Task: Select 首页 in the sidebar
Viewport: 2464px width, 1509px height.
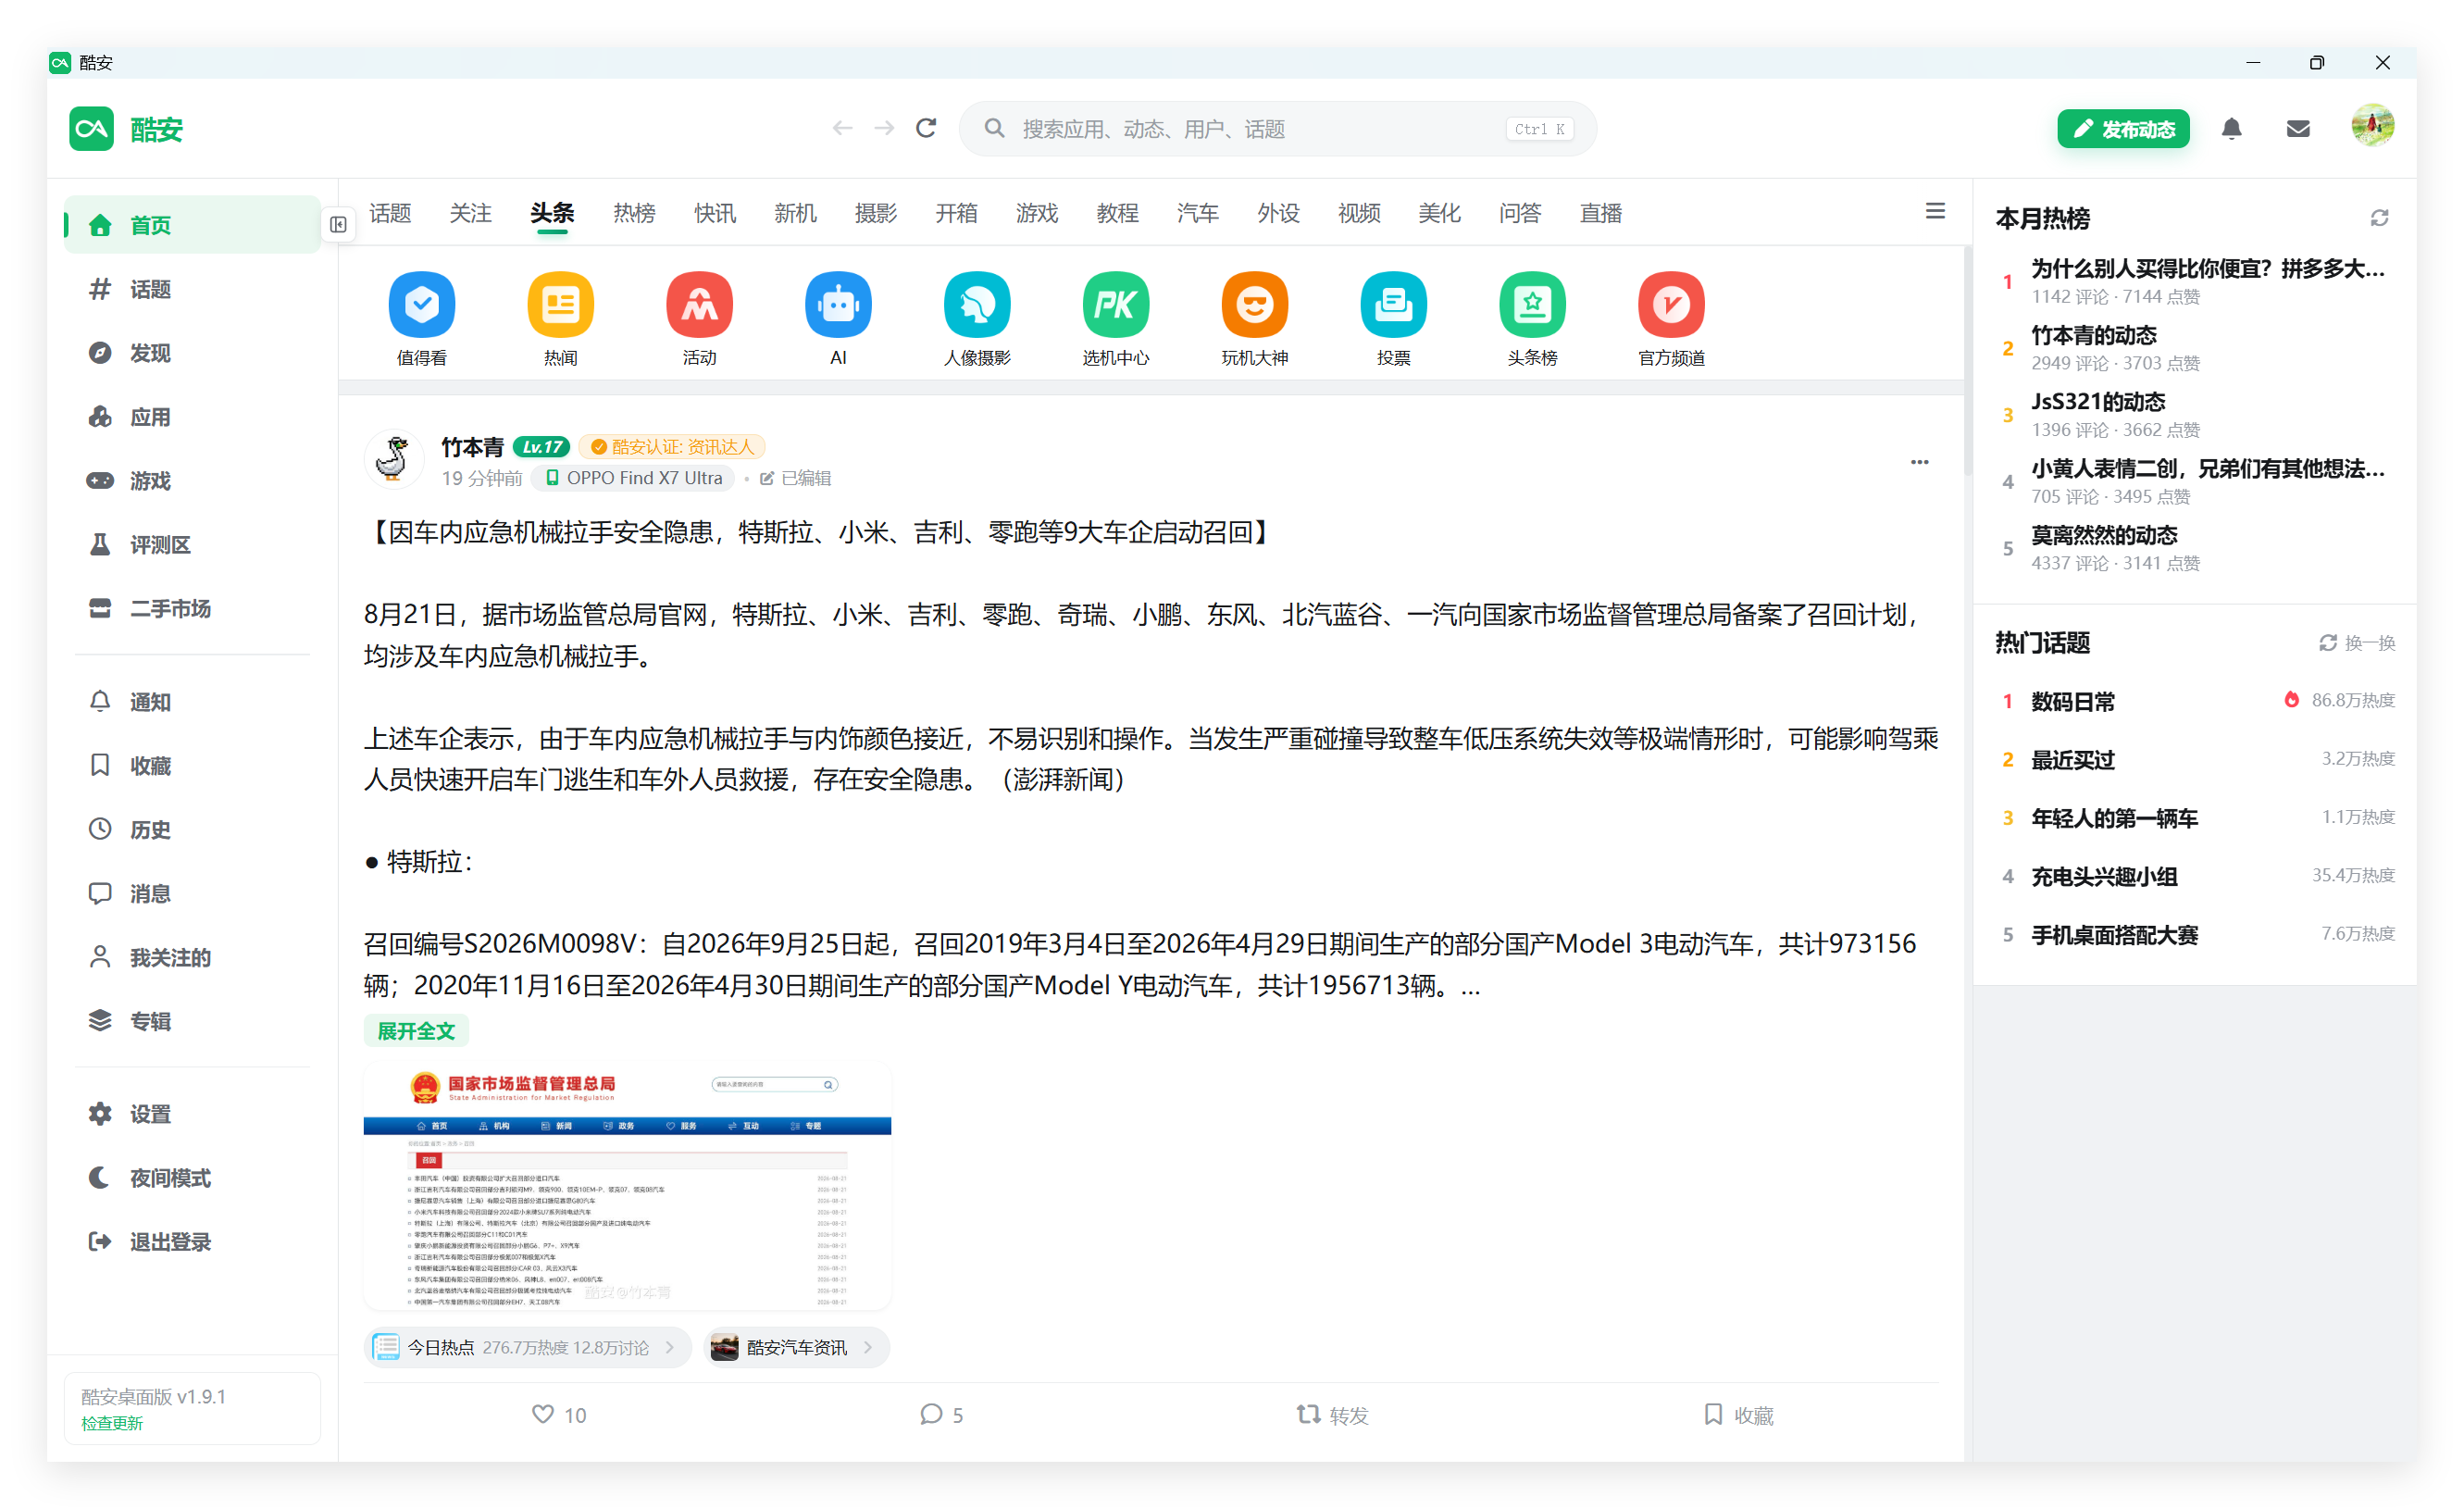Action: 192,225
